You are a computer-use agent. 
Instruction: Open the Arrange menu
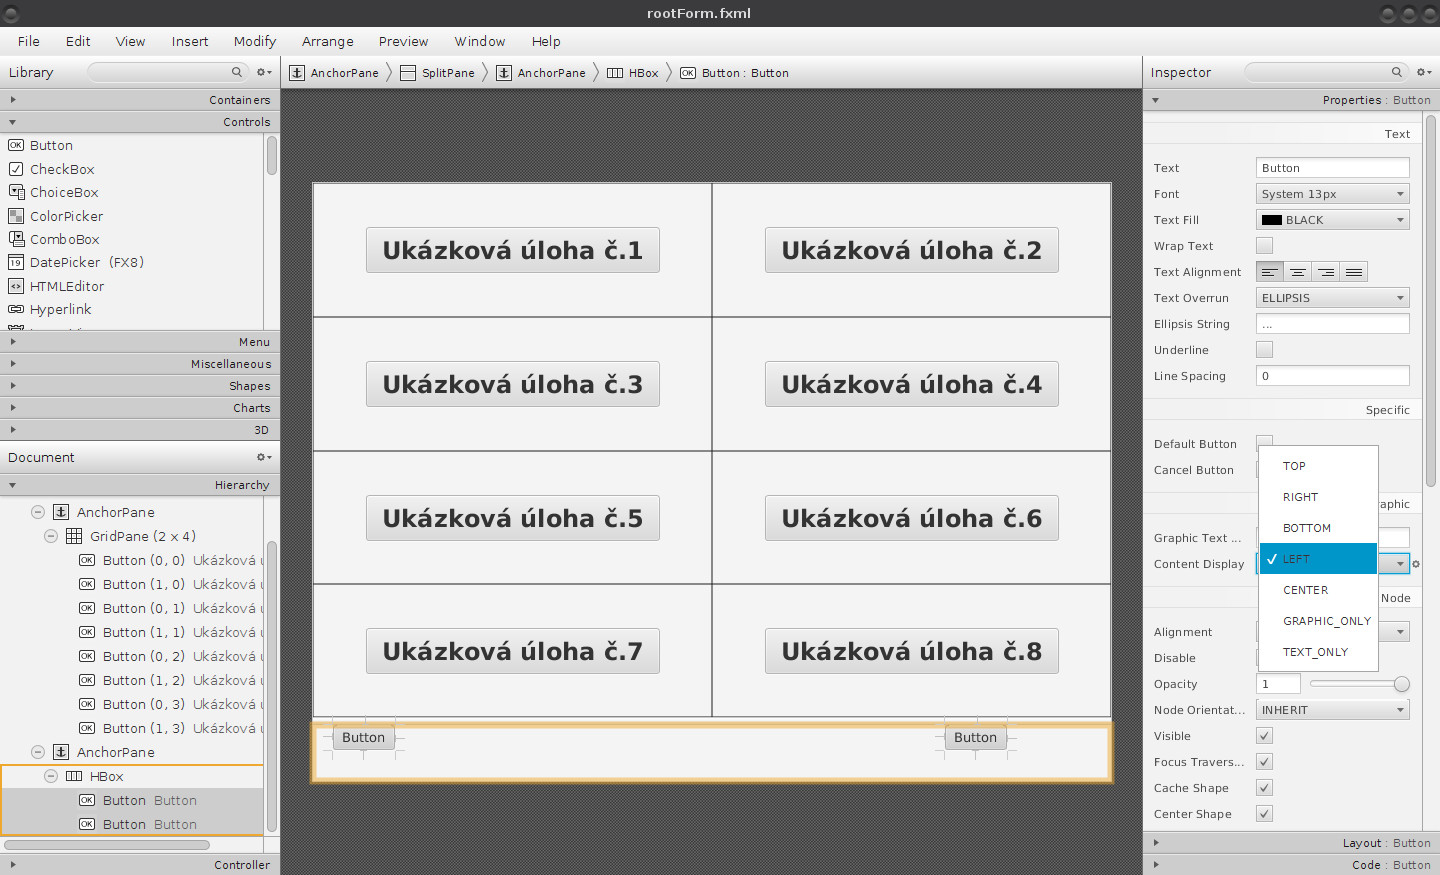(x=328, y=41)
